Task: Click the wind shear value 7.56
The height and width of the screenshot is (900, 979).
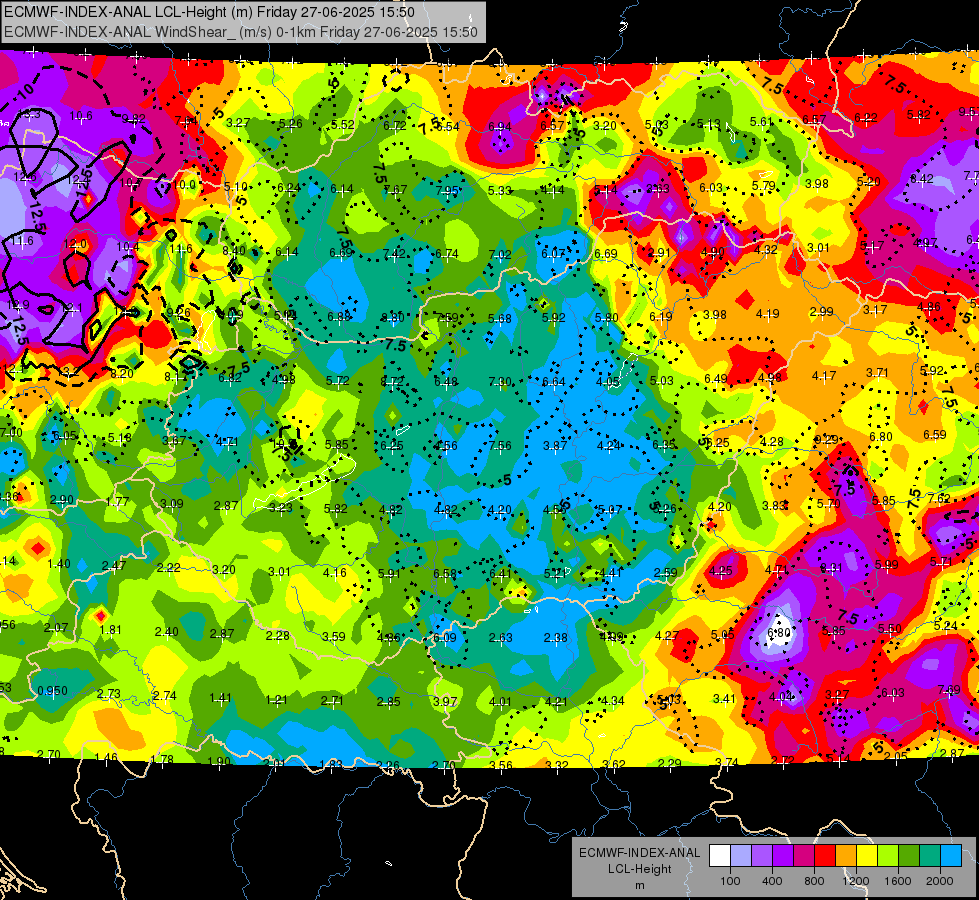Action: [x=500, y=445]
